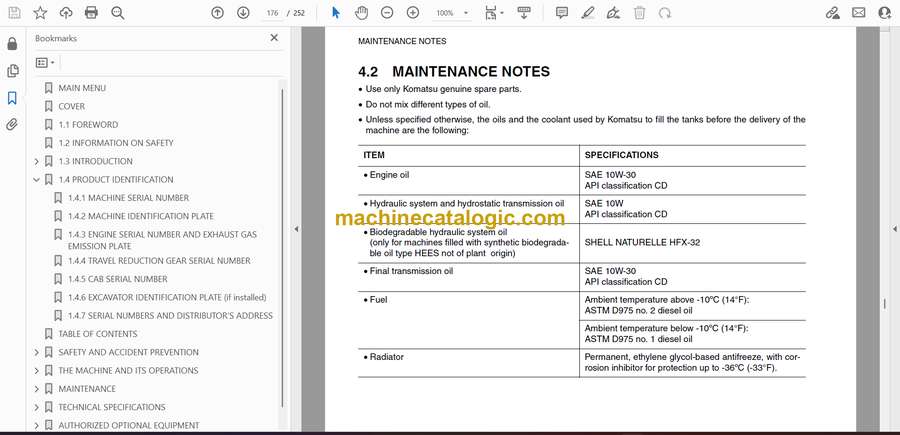Image resolution: width=900 pixels, height=435 pixels.
Task: Click the bookmarks panel vertical scrollbar
Action: (x=282, y=247)
